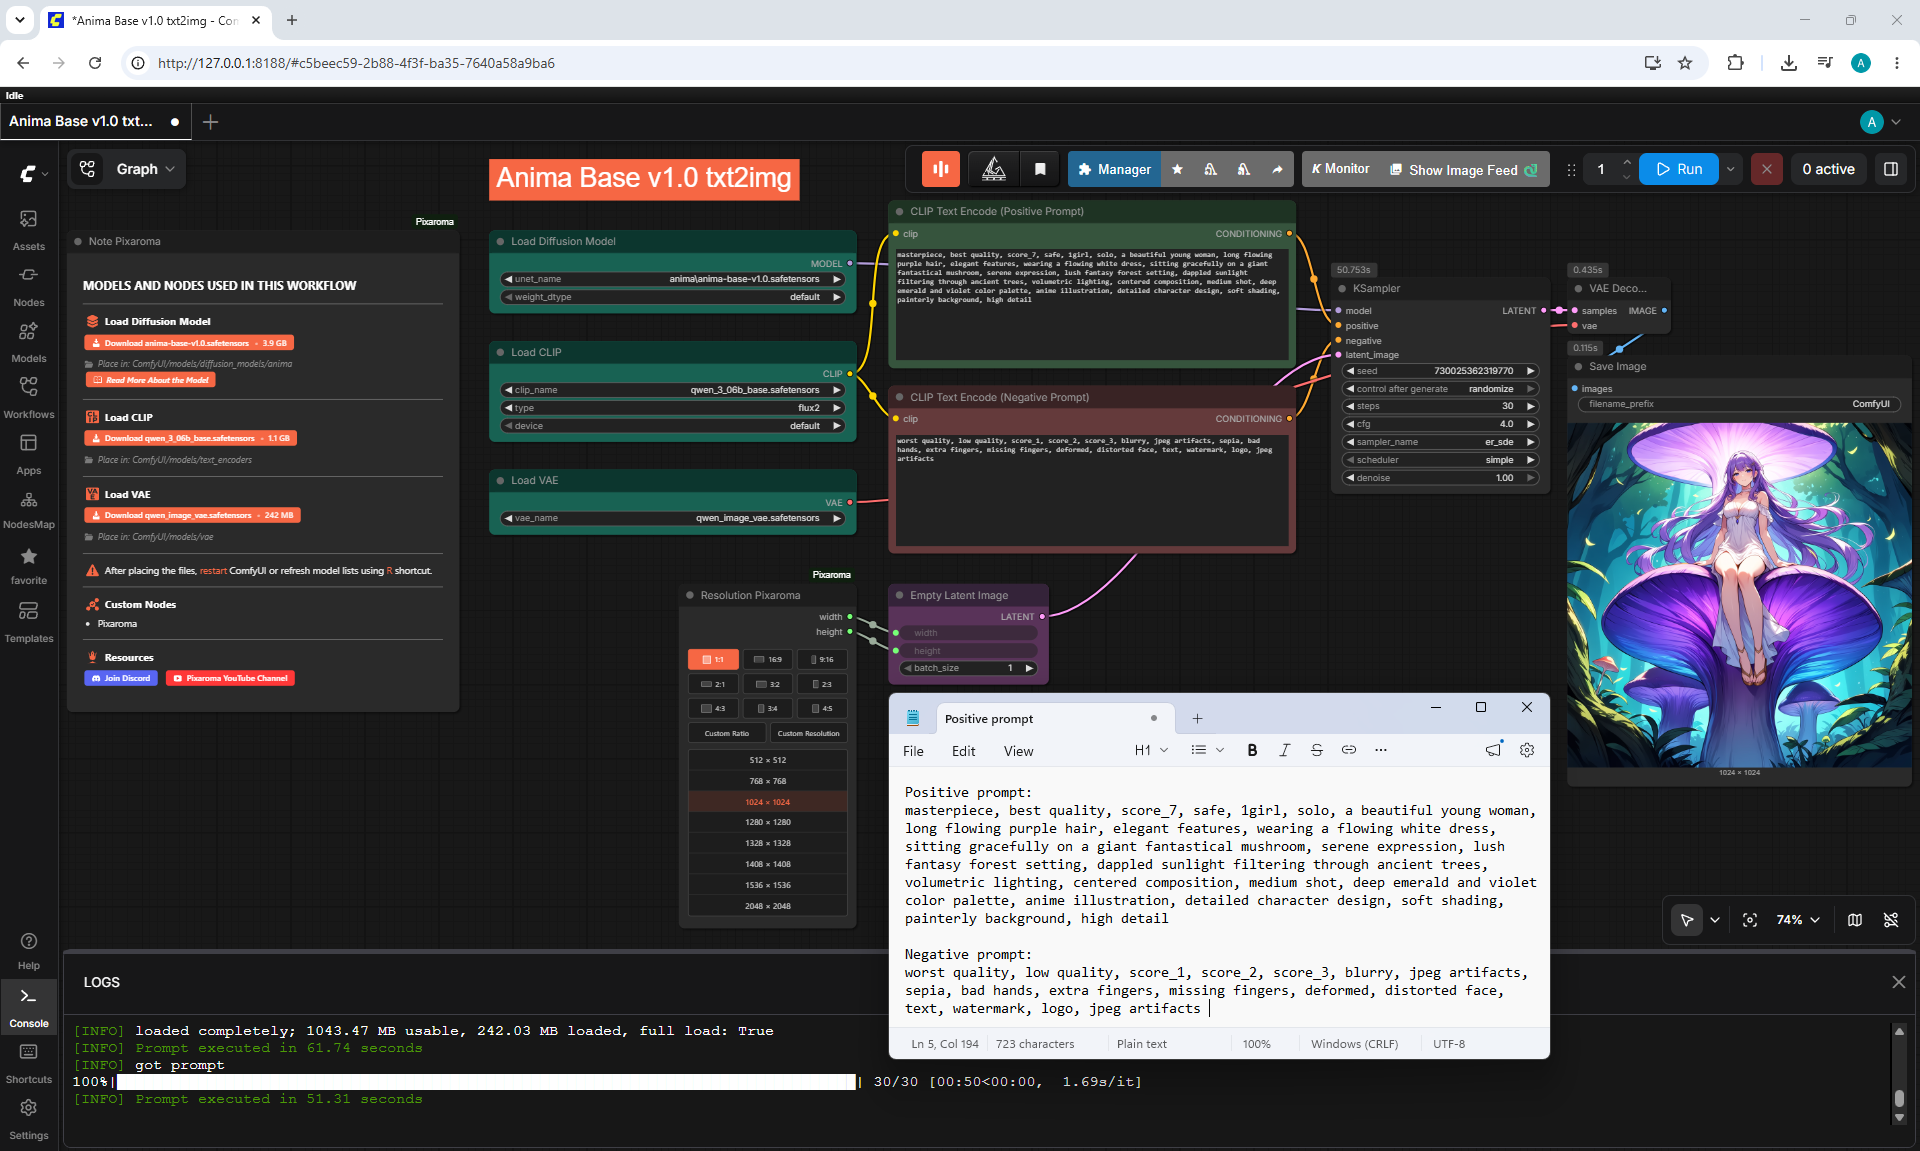The image size is (1920, 1151).
Task: Click the fit view frame icon
Action: coord(1750,920)
